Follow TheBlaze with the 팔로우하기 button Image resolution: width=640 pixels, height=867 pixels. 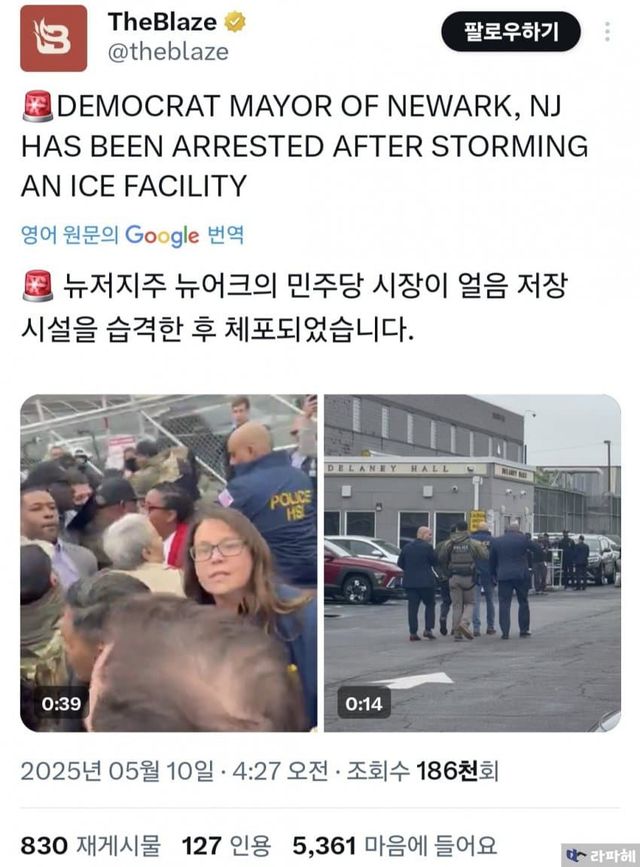pyautogui.click(x=511, y=32)
